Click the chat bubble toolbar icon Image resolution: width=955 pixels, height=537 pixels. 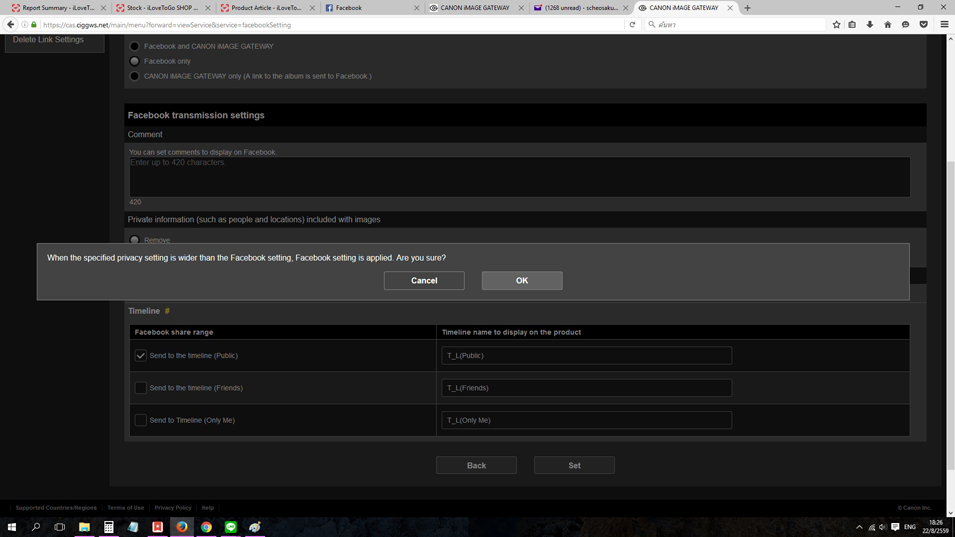tap(906, 25)
